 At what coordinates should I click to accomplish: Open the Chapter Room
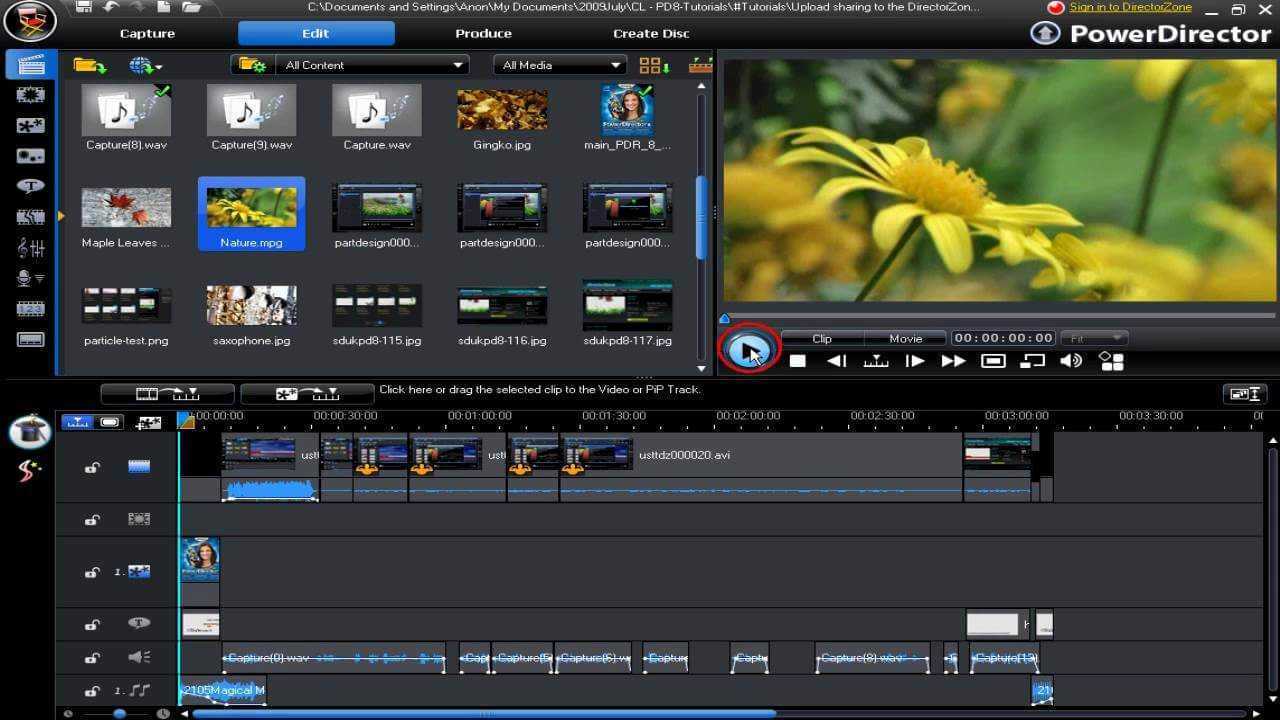[31, 309]
